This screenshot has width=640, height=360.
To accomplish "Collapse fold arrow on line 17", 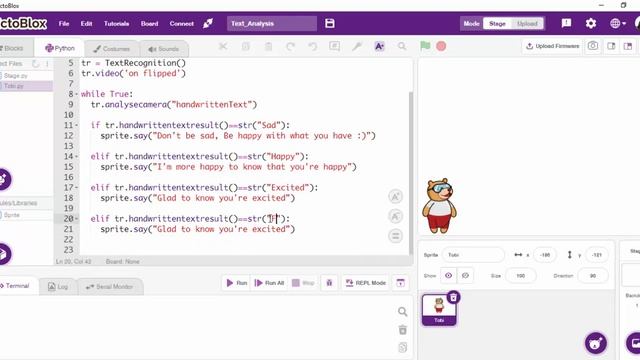I will click(76, 188).
